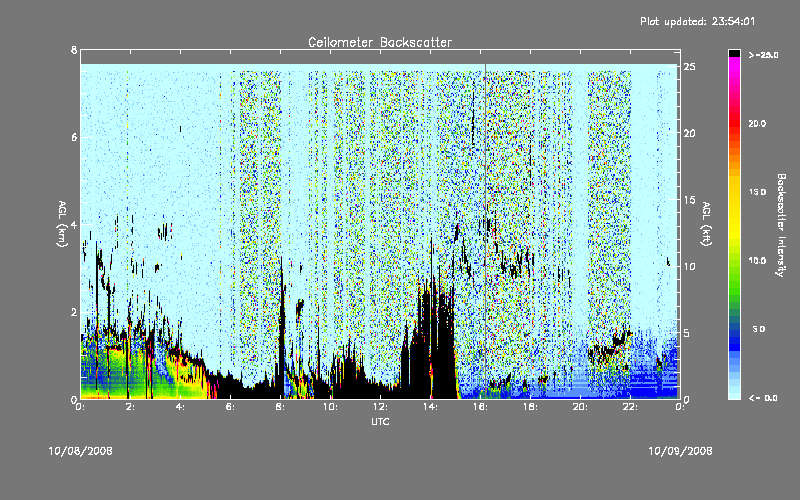Click the 'AGL (km)' left axis label
Screen dimensions: 800x500
click(62, 224)
